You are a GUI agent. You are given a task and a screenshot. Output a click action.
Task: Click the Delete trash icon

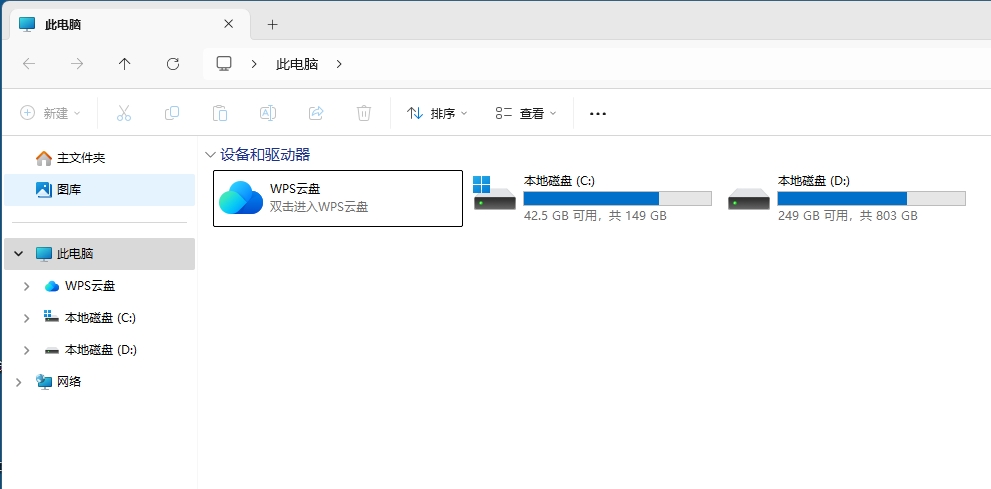point(364,113)
